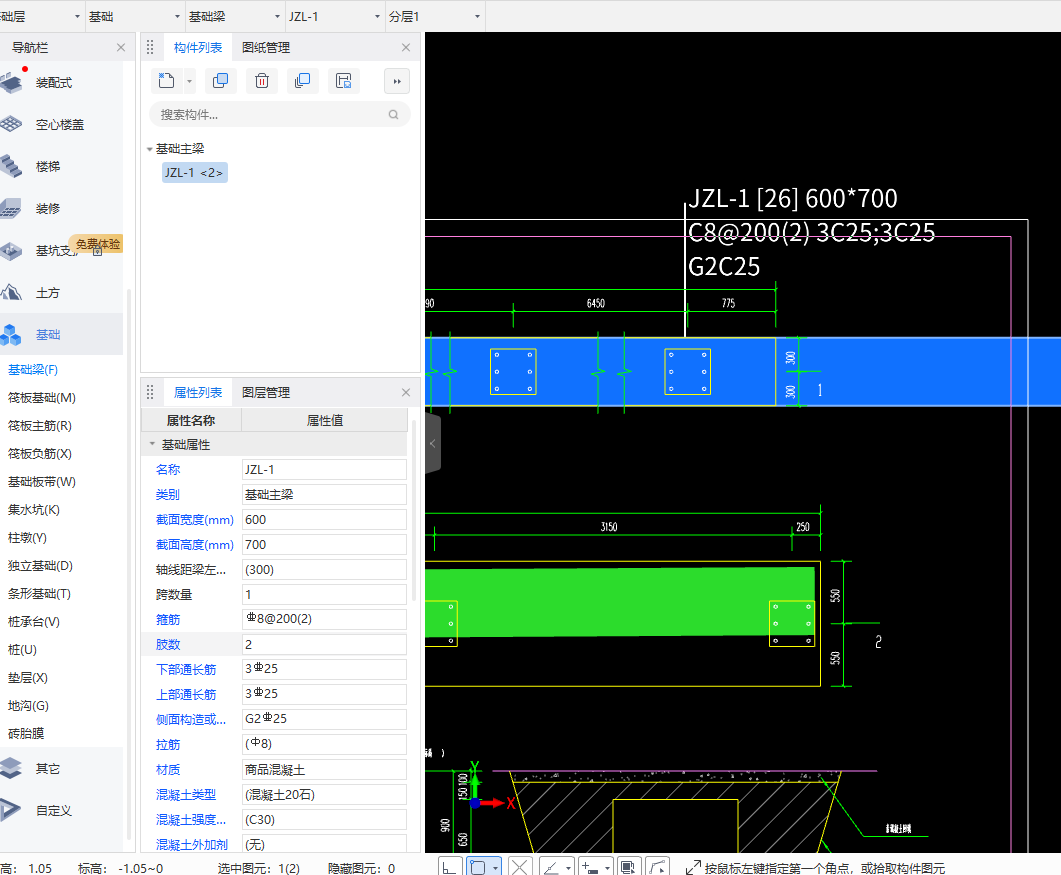
Task: Select 砖胎膜 in foundation list
Action: [x=26, y=734]
